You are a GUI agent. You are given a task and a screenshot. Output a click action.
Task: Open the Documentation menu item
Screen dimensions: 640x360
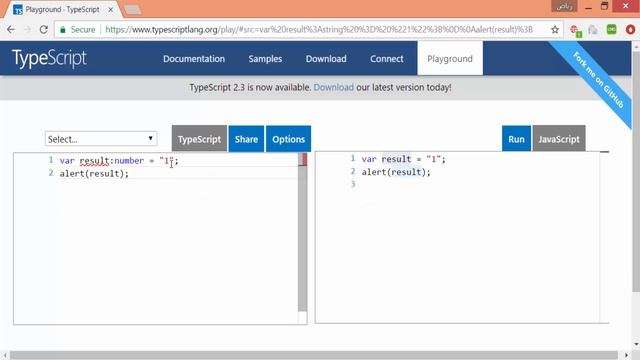pos(194,59)
